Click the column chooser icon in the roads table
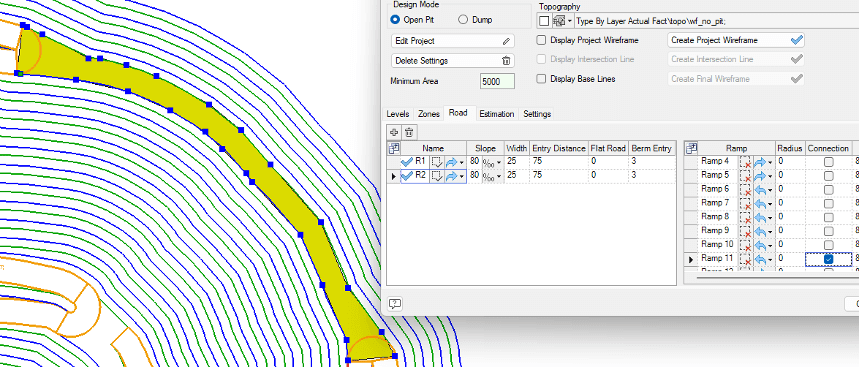Viewport: 860px width, 370px height. [393, 148]
